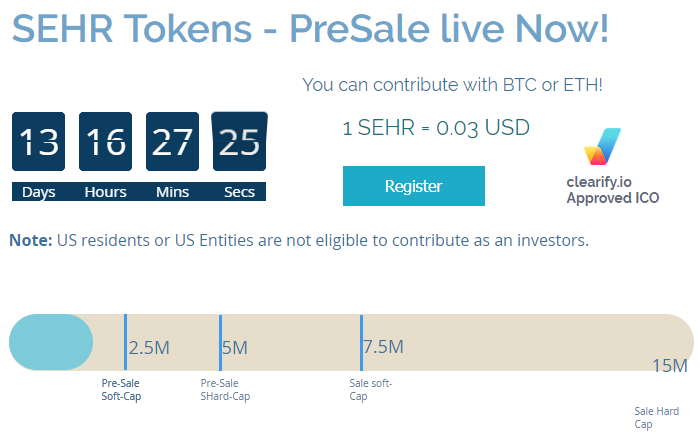The height and width of the screenshot is (441, 700).
Task: Click the Sale Hard Cap label
Action: coord(656,417)
